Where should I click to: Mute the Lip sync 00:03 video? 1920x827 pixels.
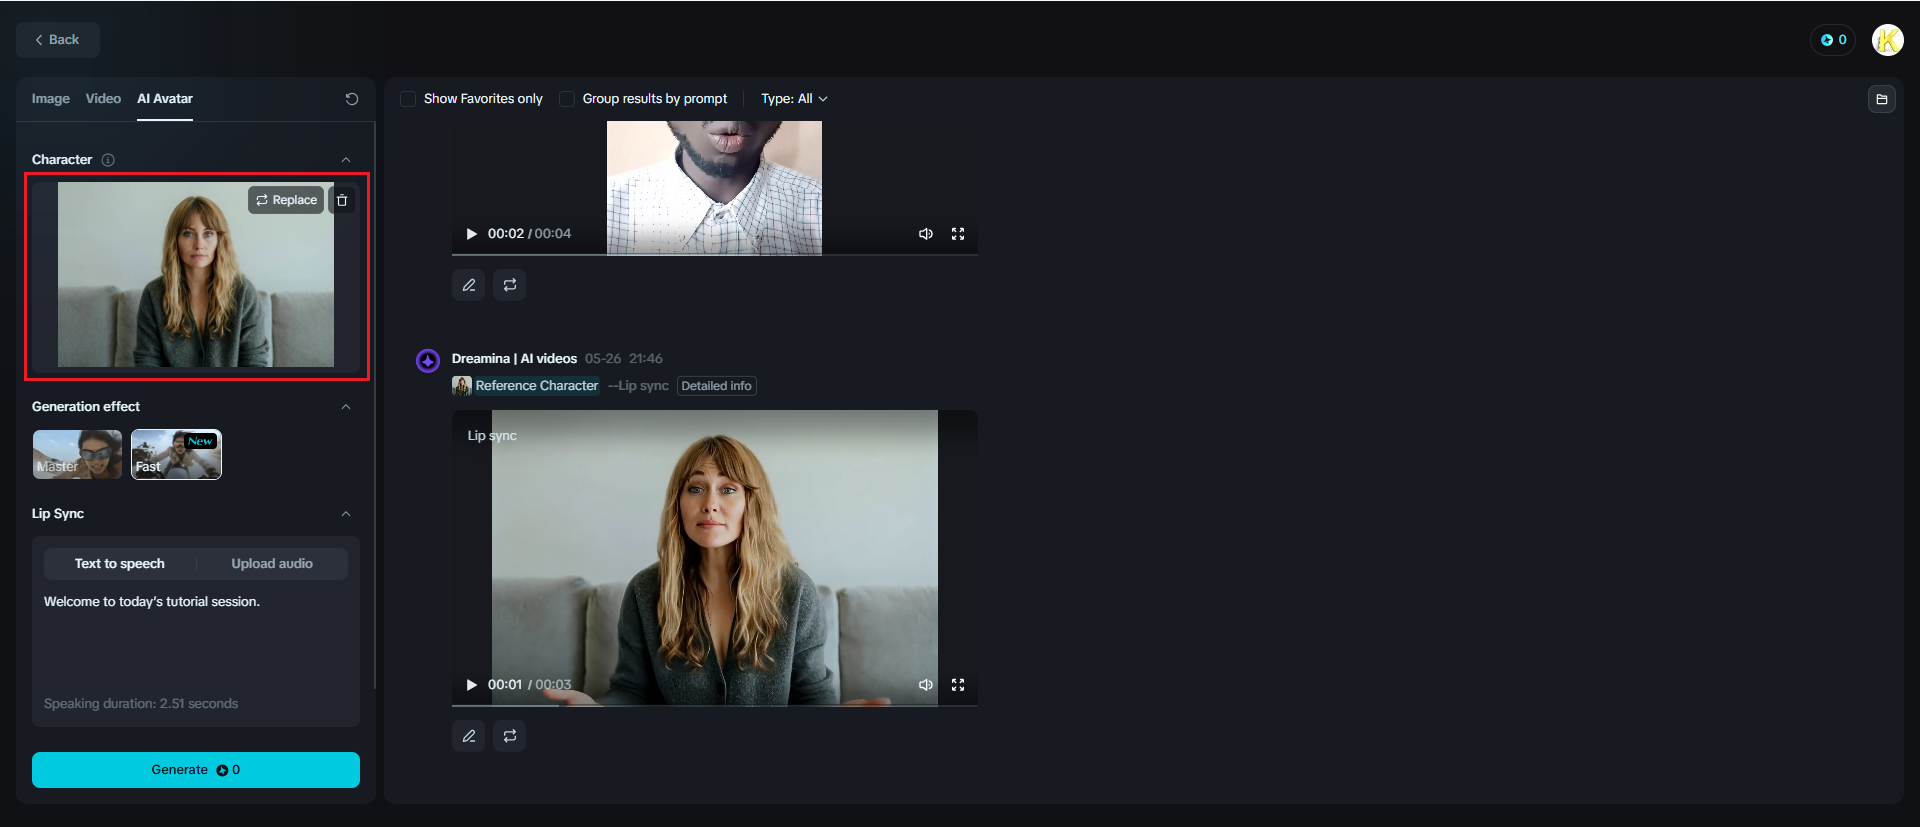926,685
